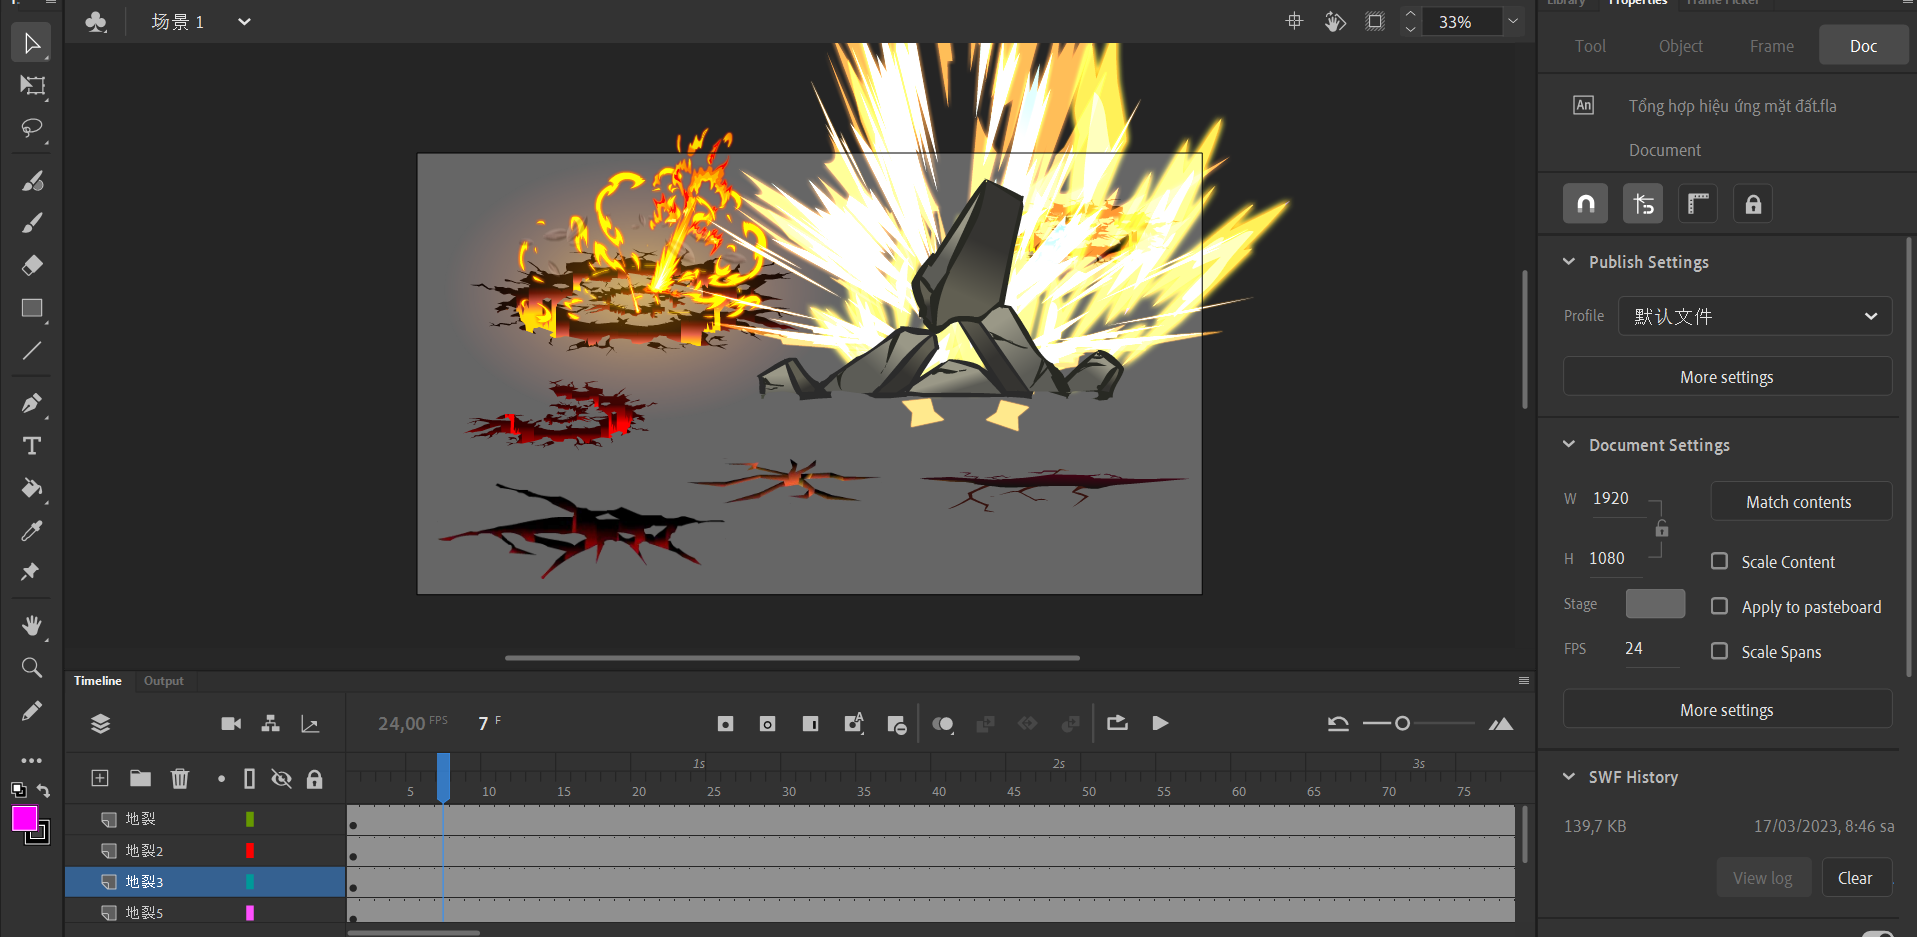Viewport: 1917px width, 937px height.
Task: Select the Eyedropper tool
Action: pos(32,531)
